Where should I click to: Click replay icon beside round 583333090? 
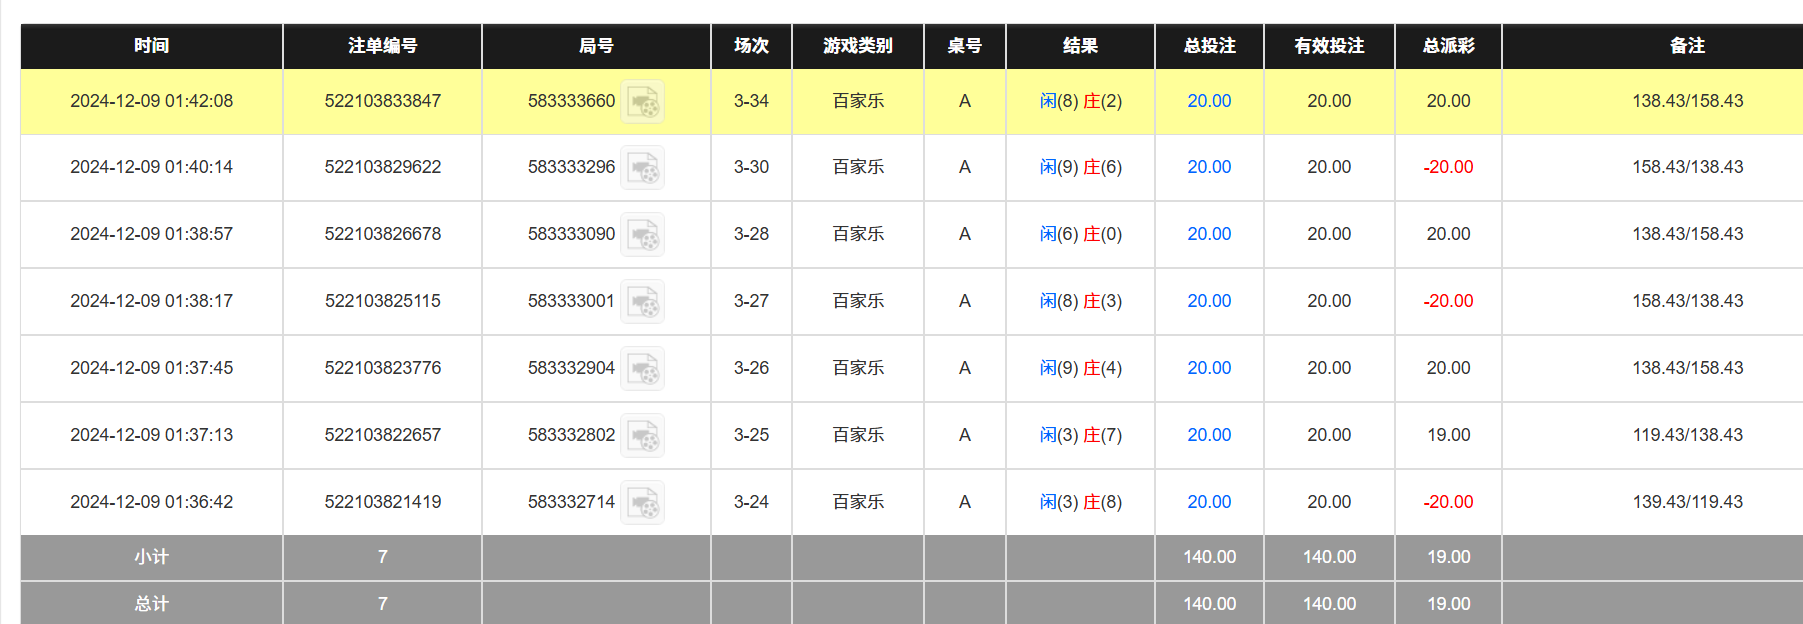[642, 235]
